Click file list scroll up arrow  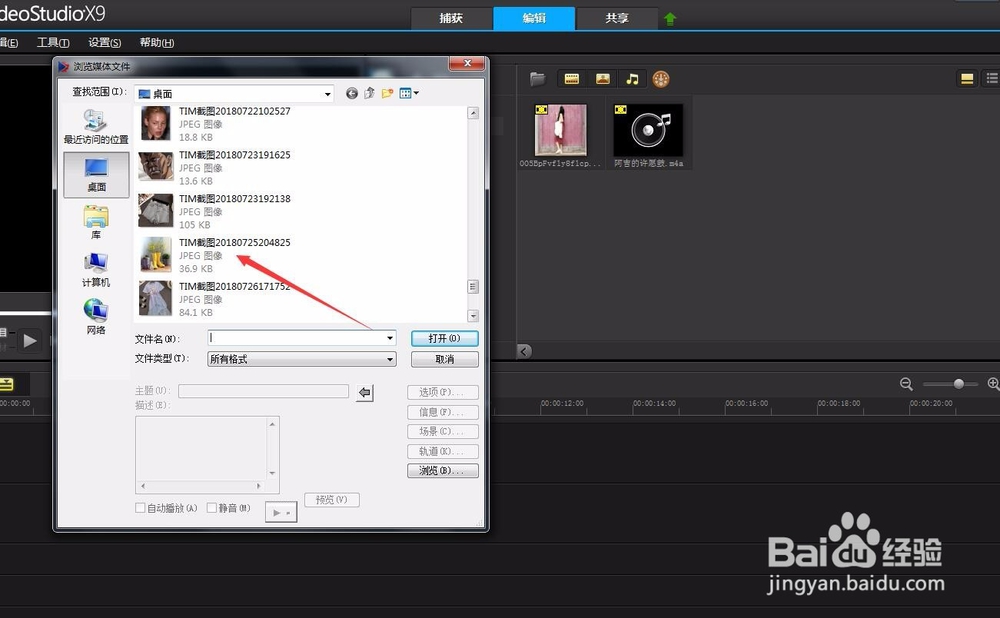pyautogui.click(x=473, y=113)
